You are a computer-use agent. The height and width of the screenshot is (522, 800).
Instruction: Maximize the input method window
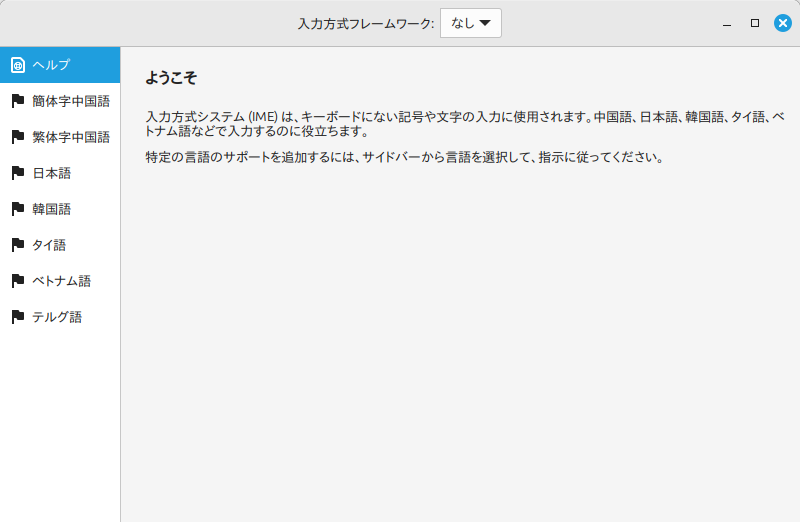point(755,23)
